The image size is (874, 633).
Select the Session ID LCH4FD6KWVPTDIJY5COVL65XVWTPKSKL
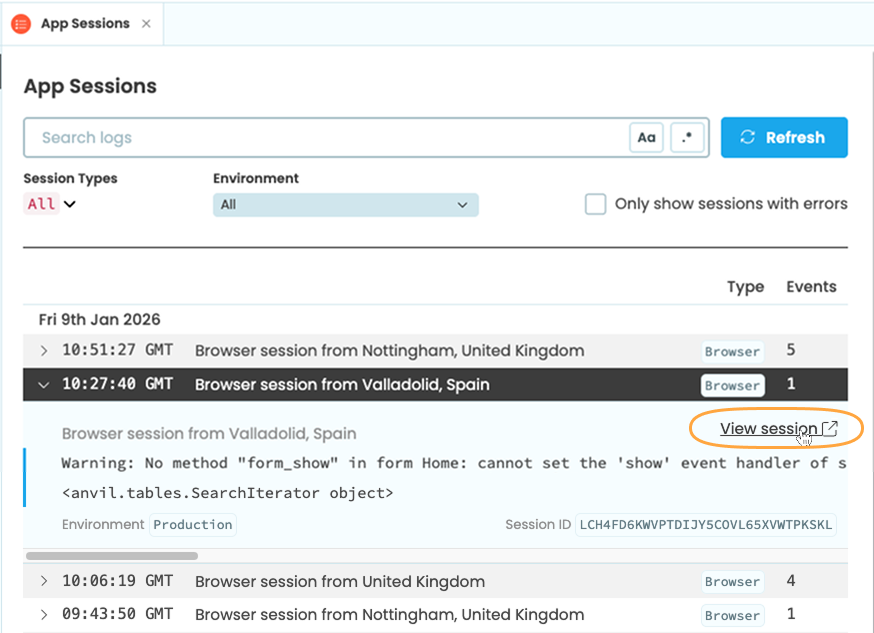[x=706, y=524]
